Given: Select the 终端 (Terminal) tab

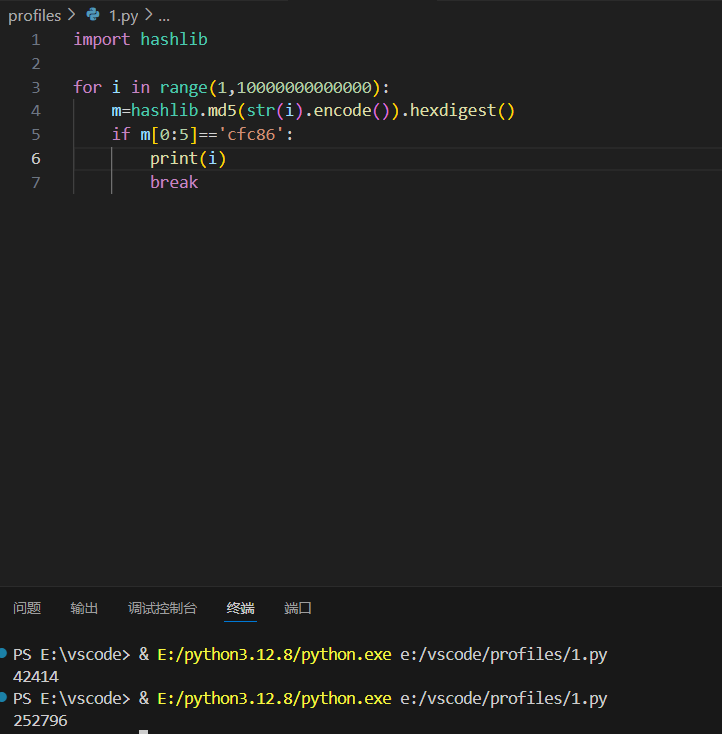Looking at the screenshot, I should pyautogui.click(x=240, y=608).
